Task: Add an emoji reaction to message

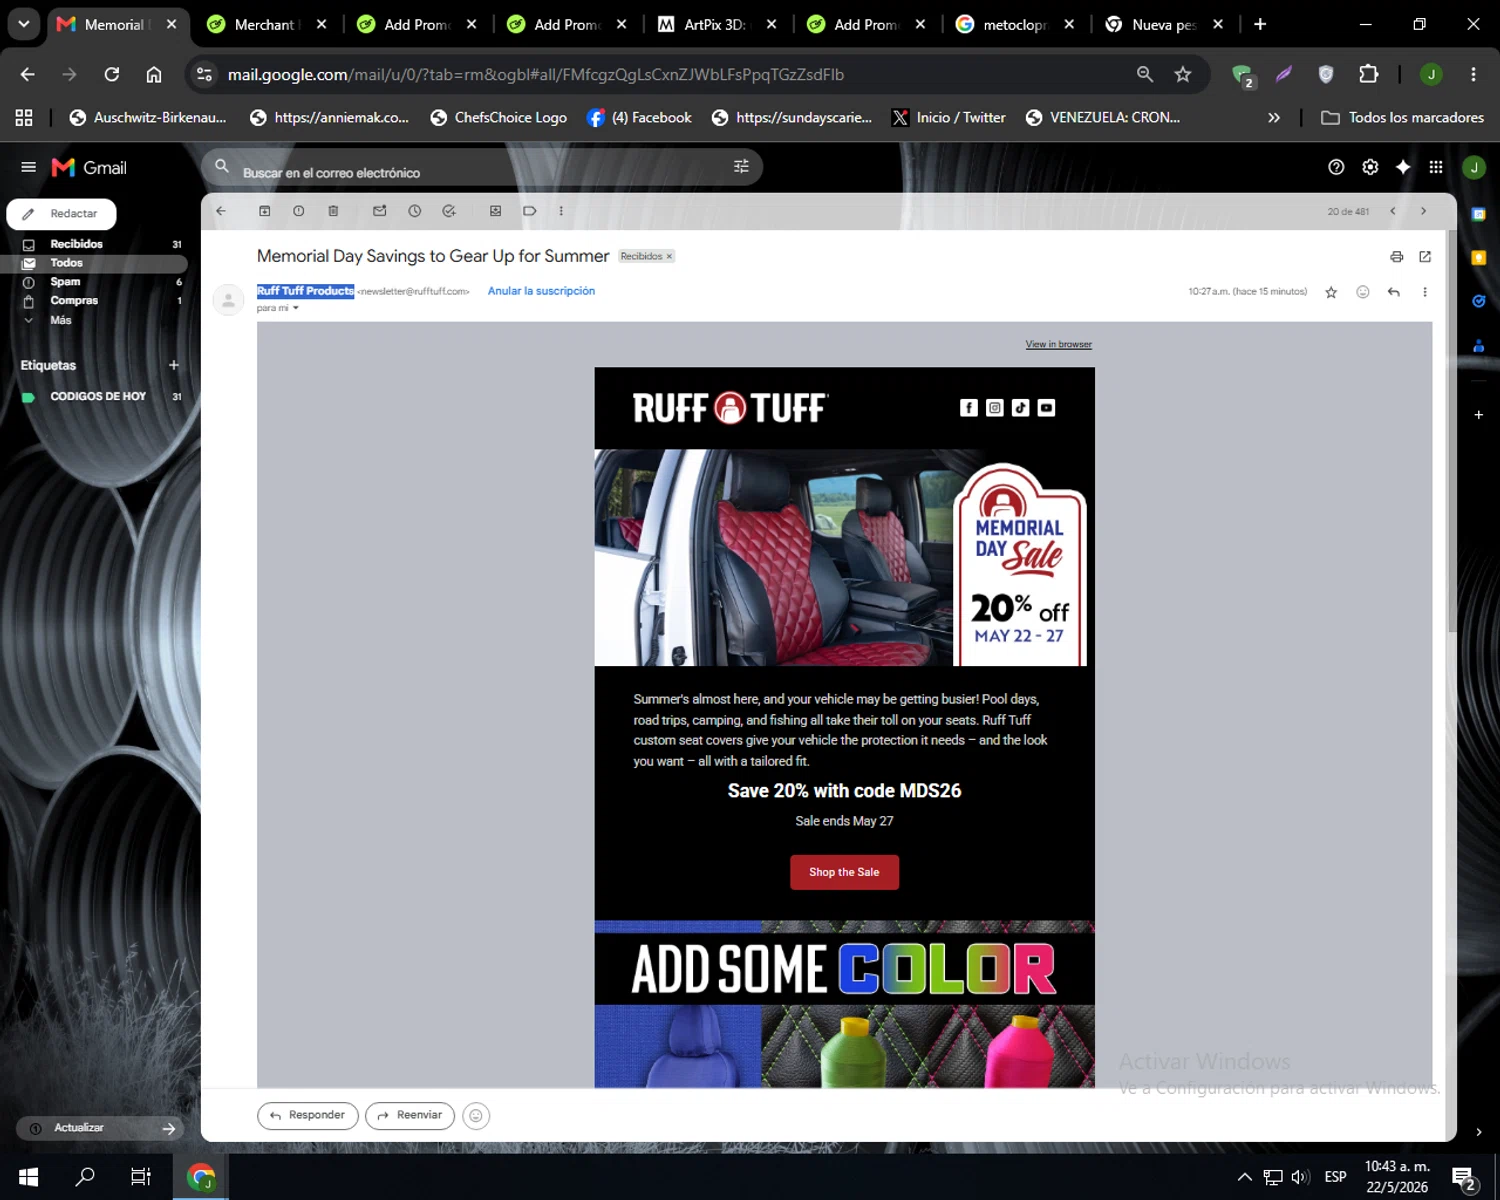Action: click(1363, 292)
